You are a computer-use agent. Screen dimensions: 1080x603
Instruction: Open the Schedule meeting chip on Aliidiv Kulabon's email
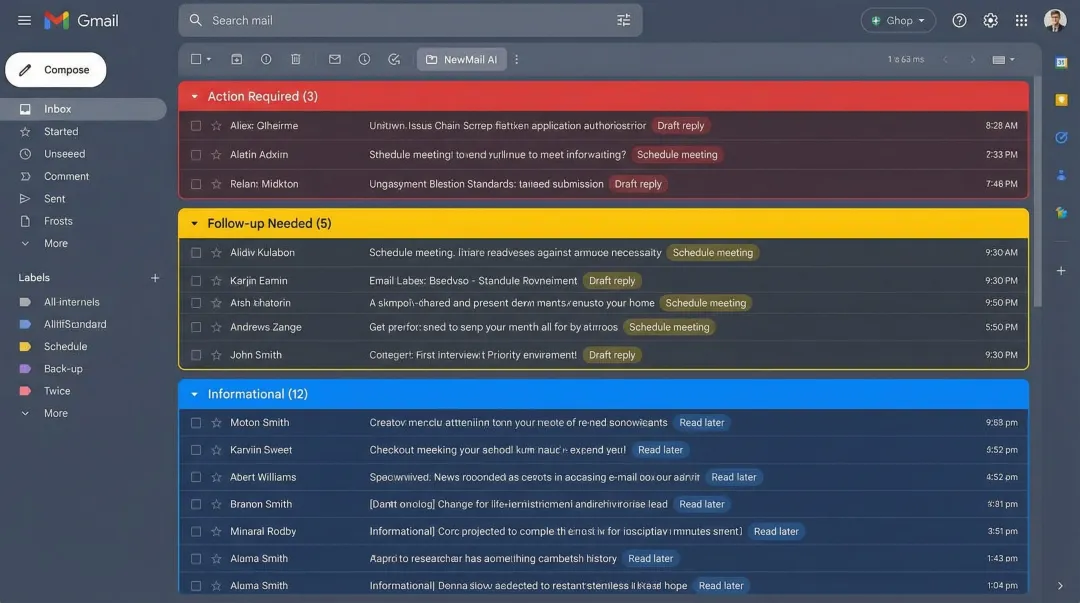(x=712, y=251)
